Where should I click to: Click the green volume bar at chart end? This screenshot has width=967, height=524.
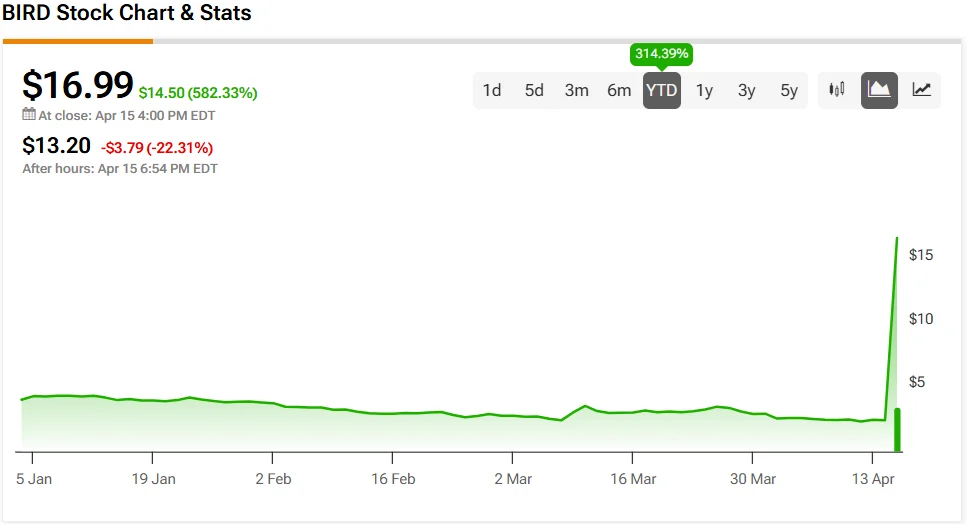click(x=897, y=430)
